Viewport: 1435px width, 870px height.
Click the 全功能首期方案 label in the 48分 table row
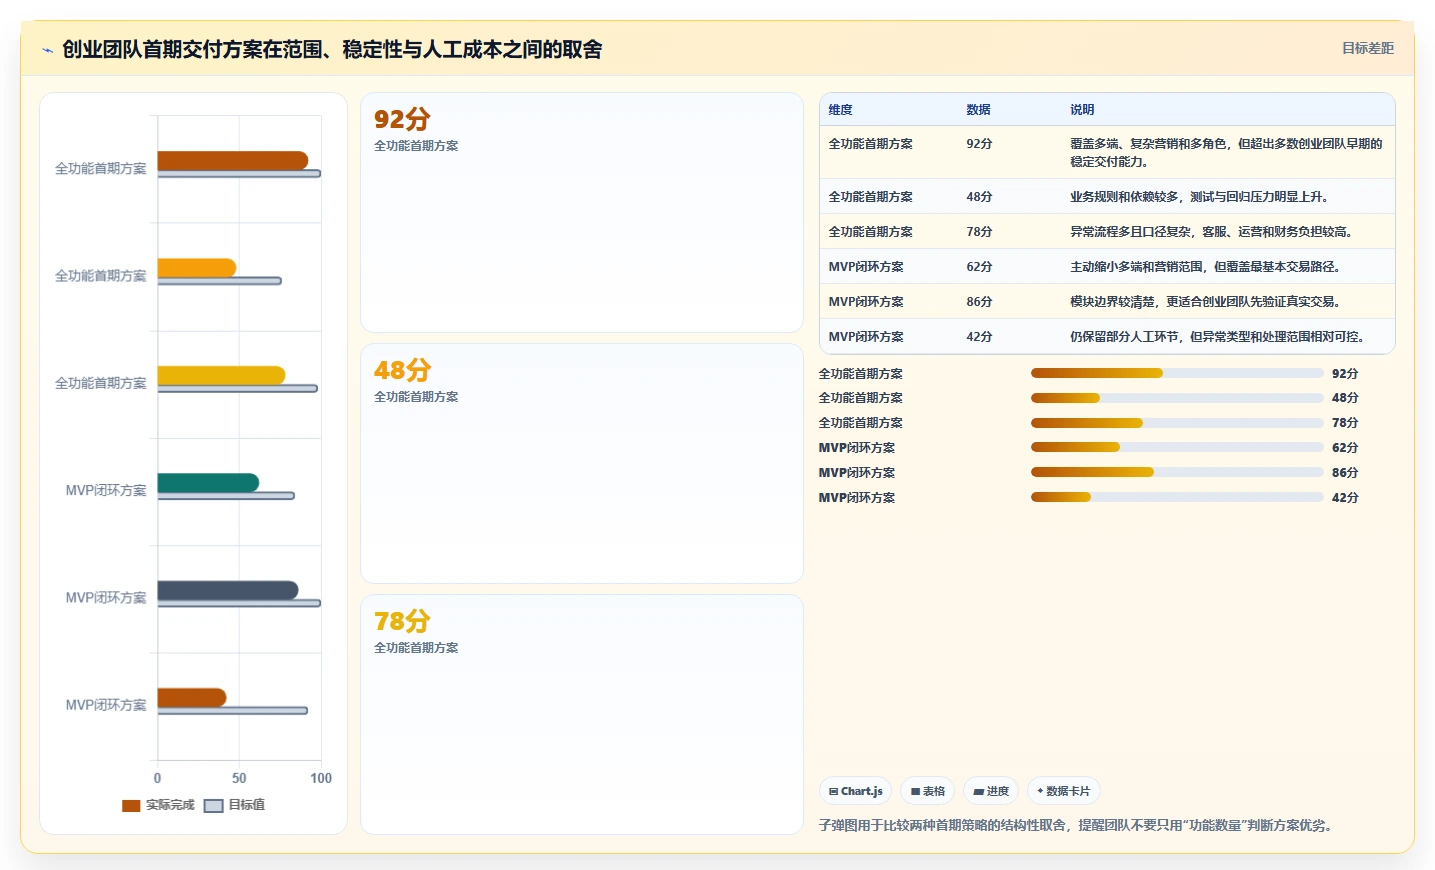870,197
